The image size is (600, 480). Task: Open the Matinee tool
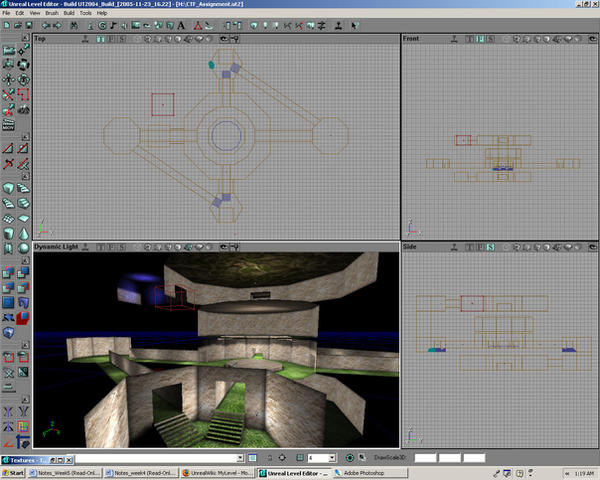pos(8,124)
